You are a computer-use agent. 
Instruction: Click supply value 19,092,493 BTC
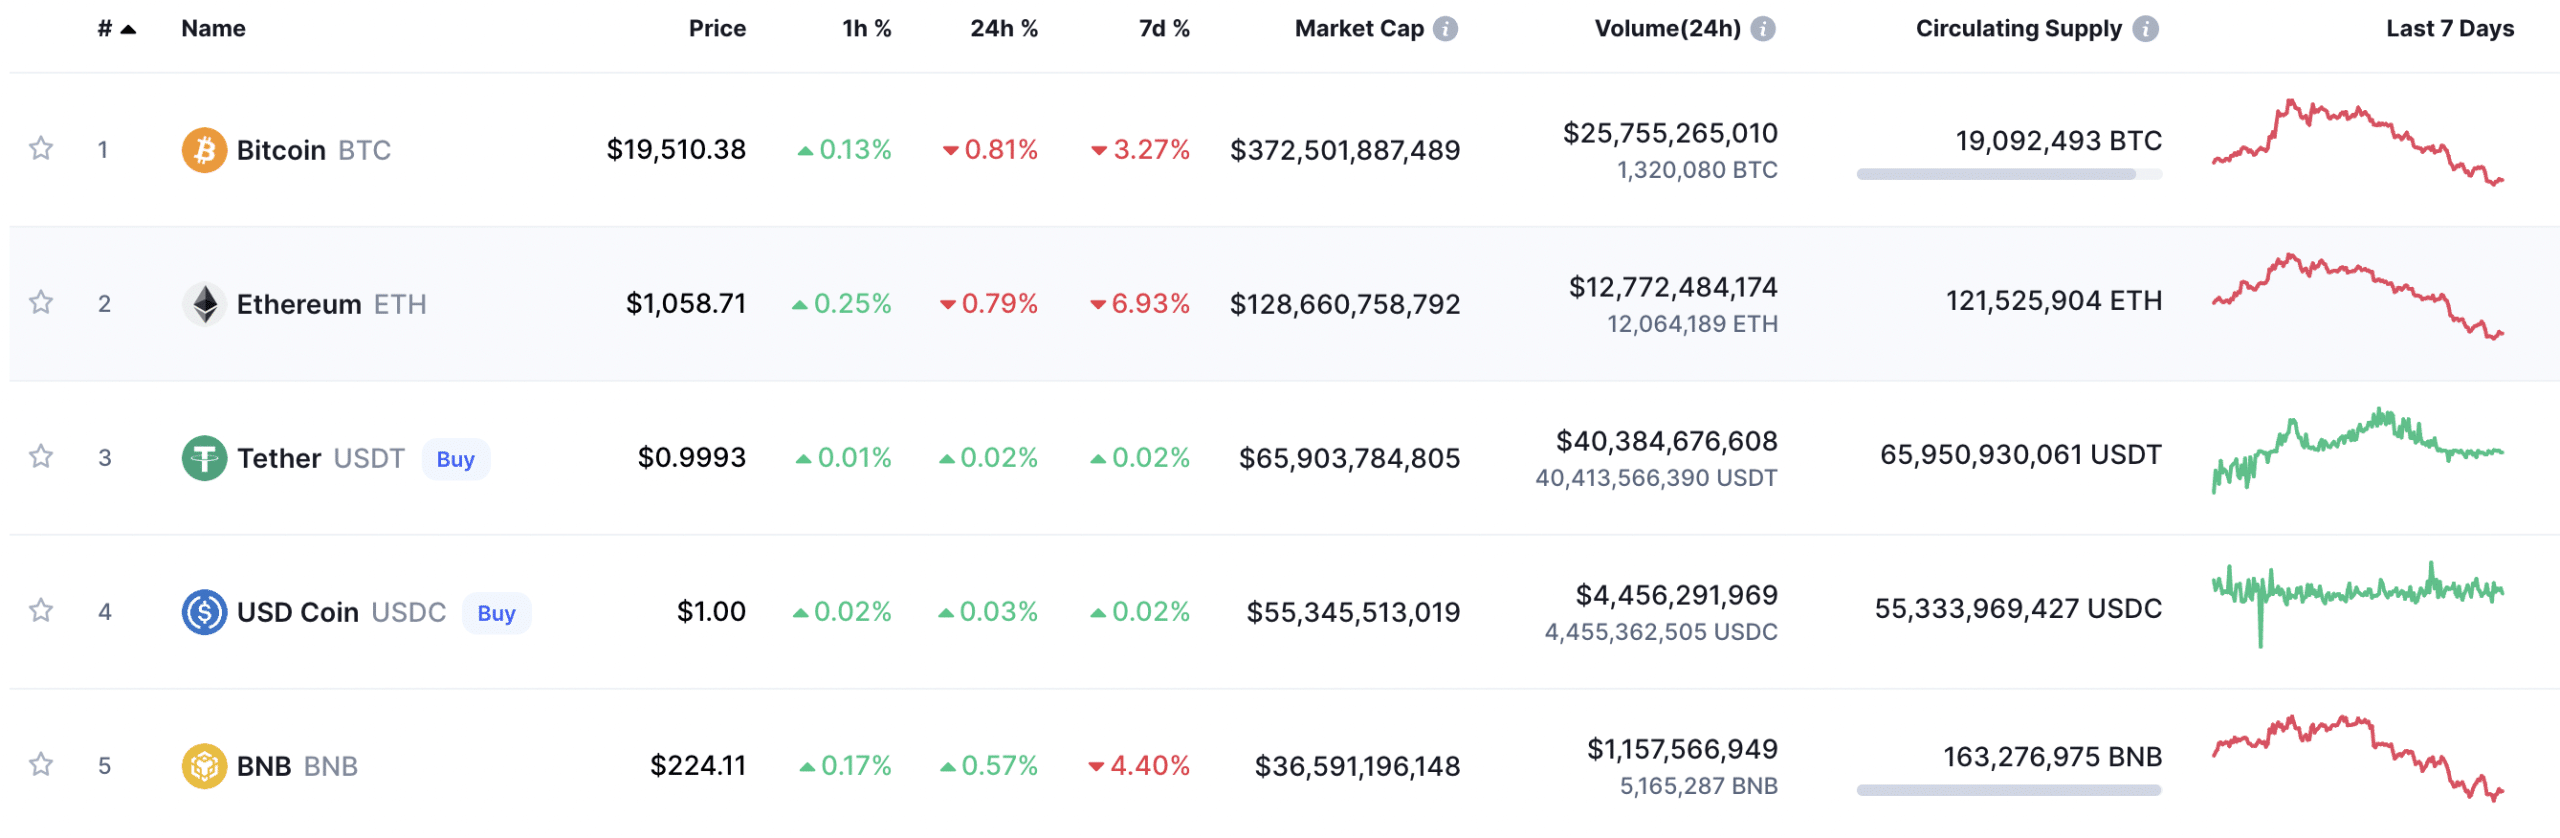[2058, 141]
